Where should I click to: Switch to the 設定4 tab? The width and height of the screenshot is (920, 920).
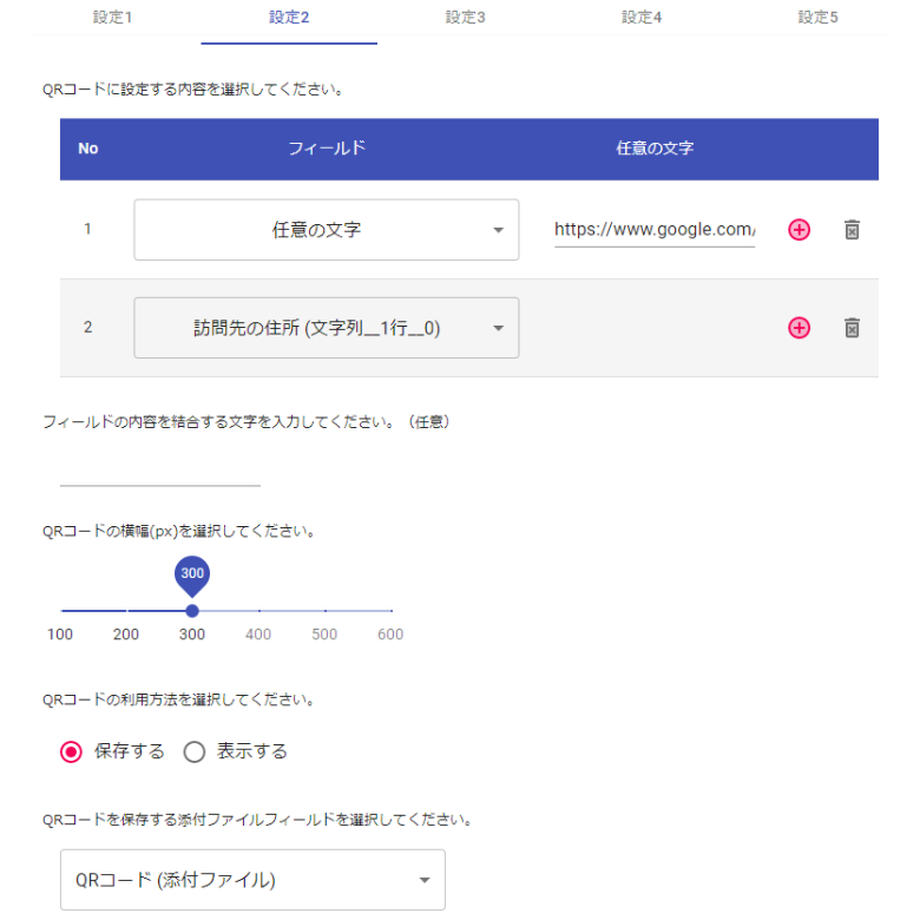[x=641, y=18]
